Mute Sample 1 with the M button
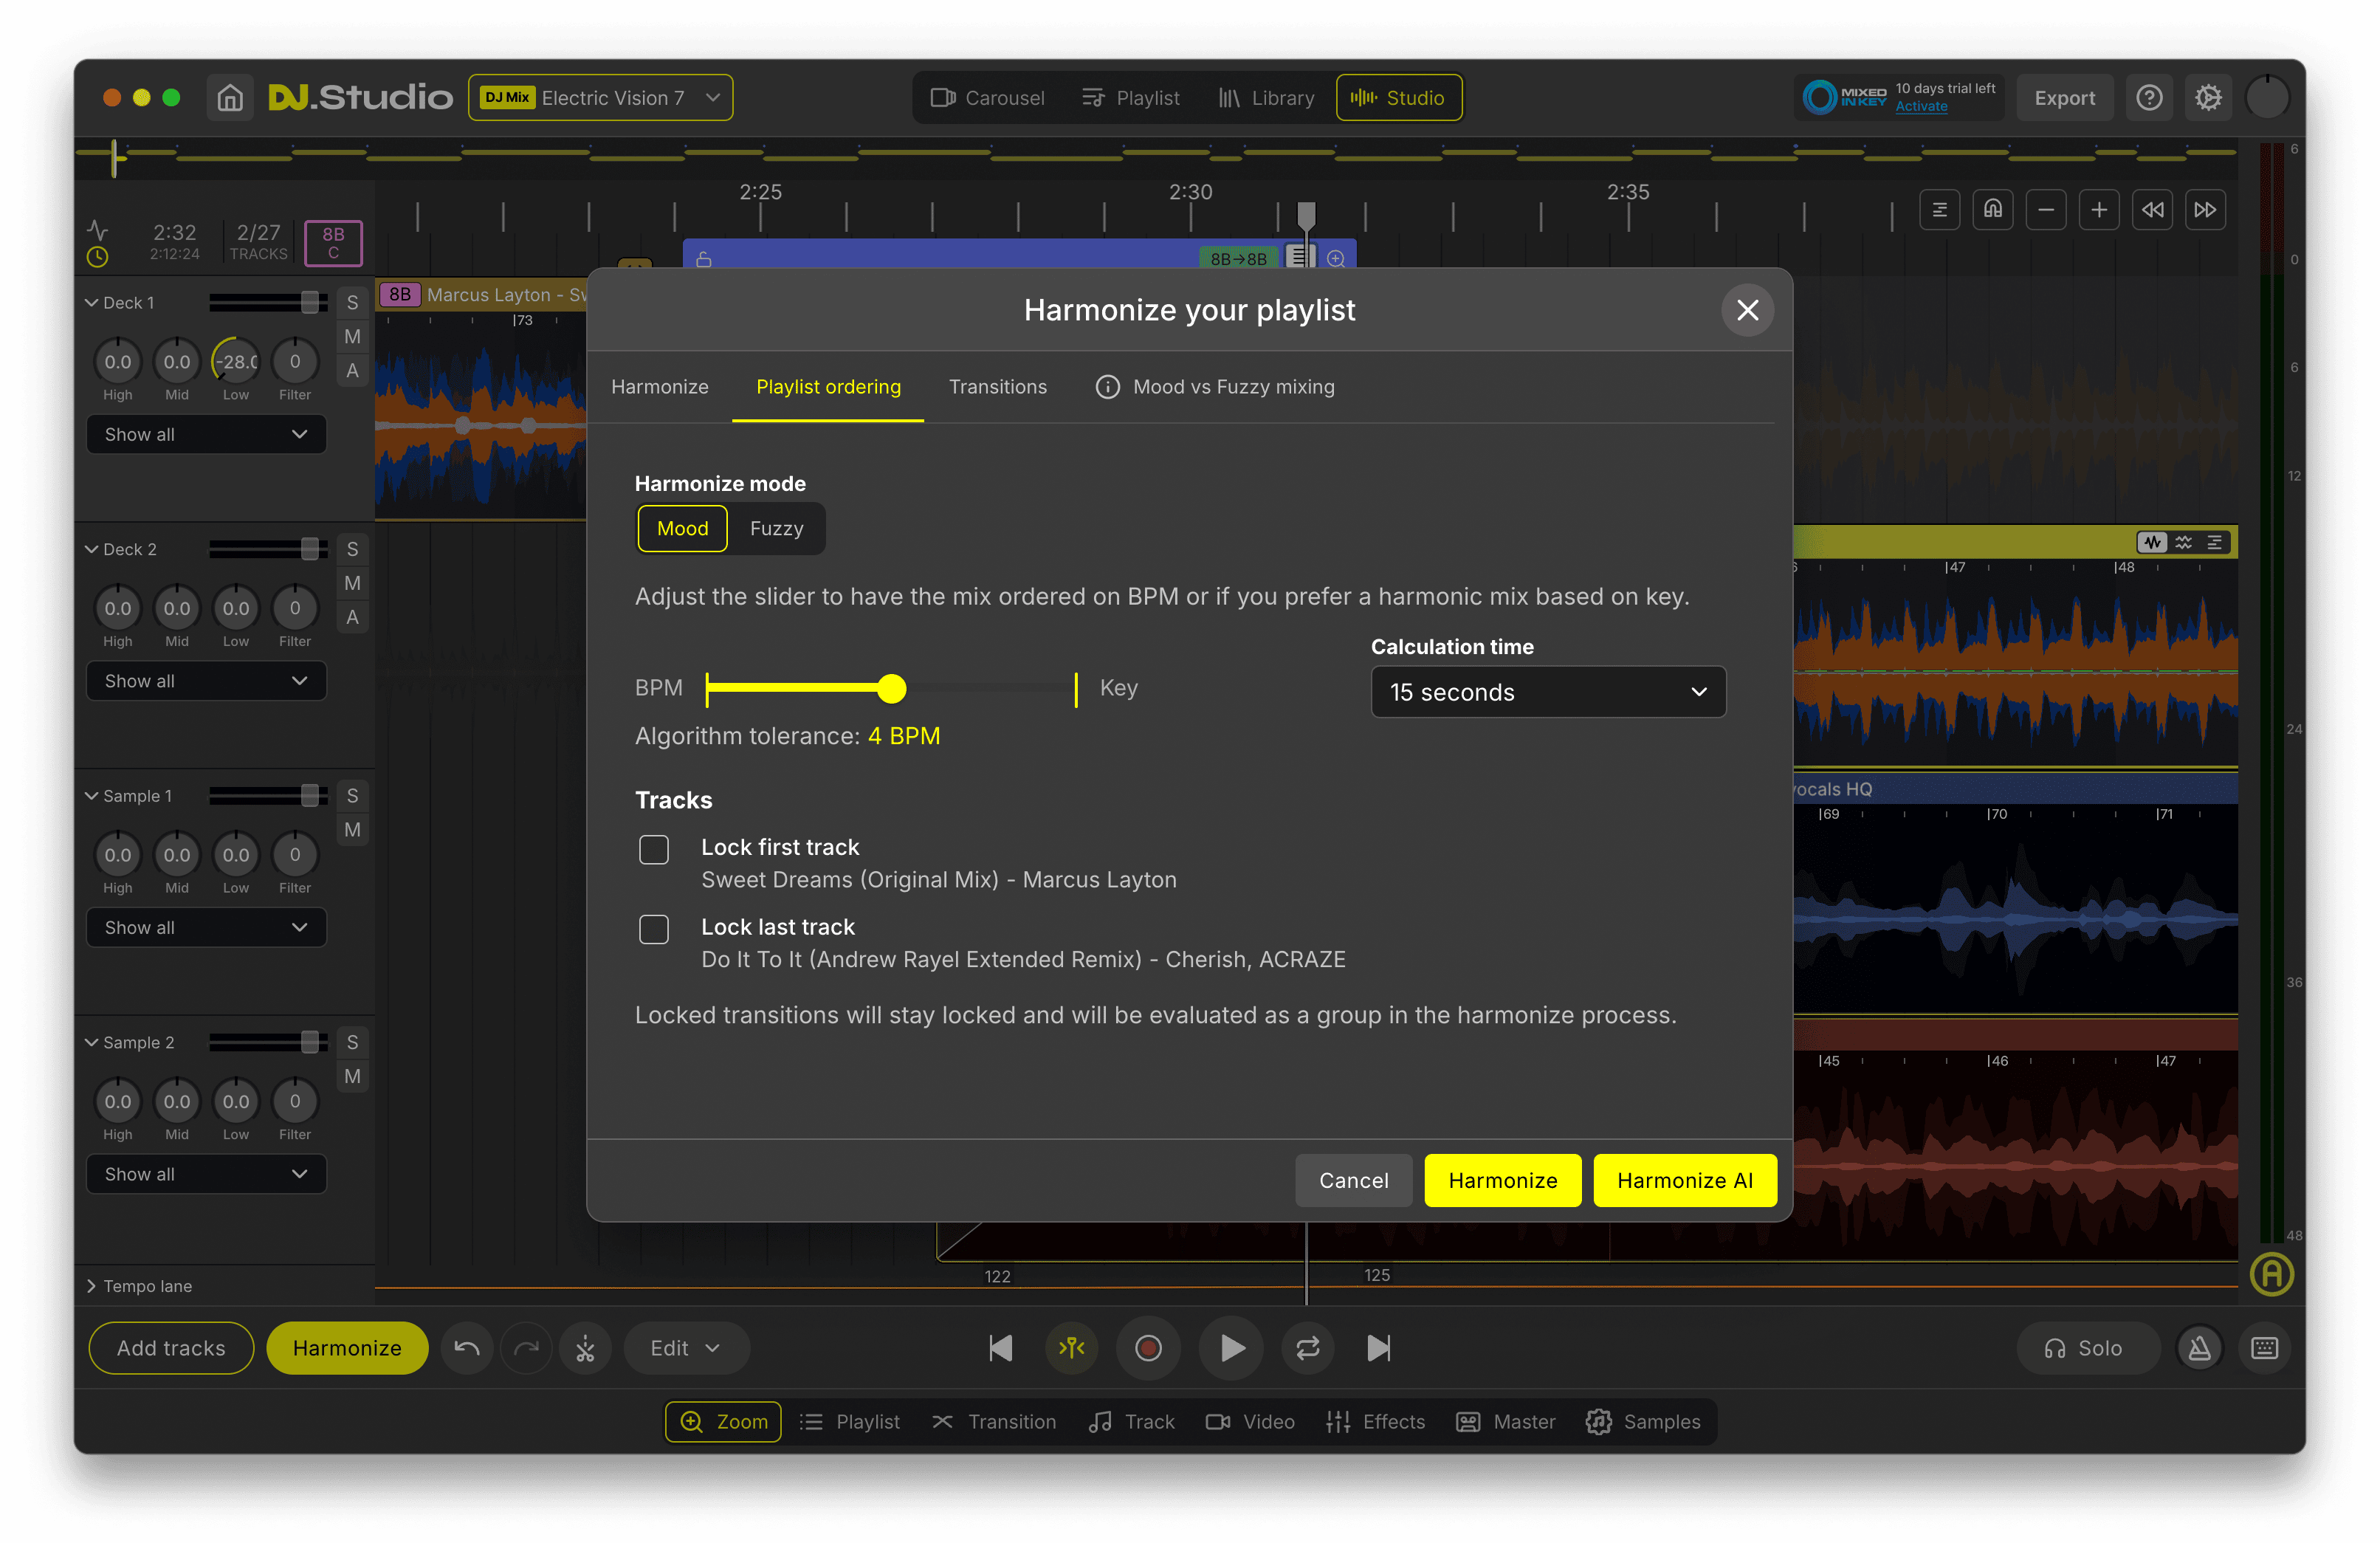2380x1543 pixels. (x=352, y=829)
